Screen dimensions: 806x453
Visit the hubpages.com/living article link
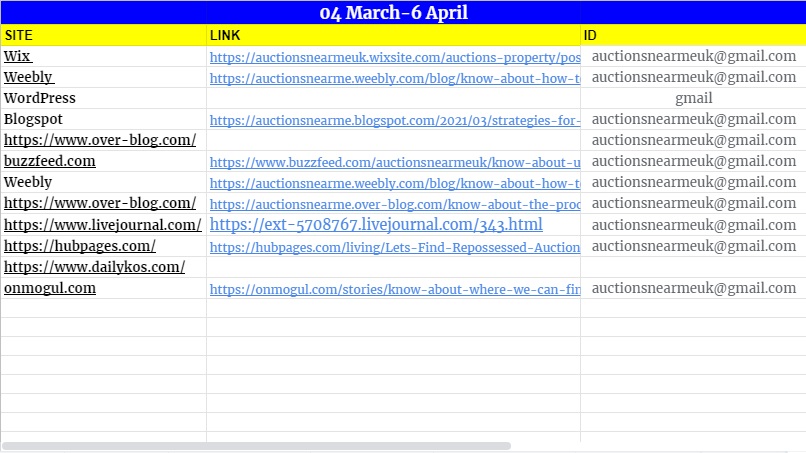point(394,247)
